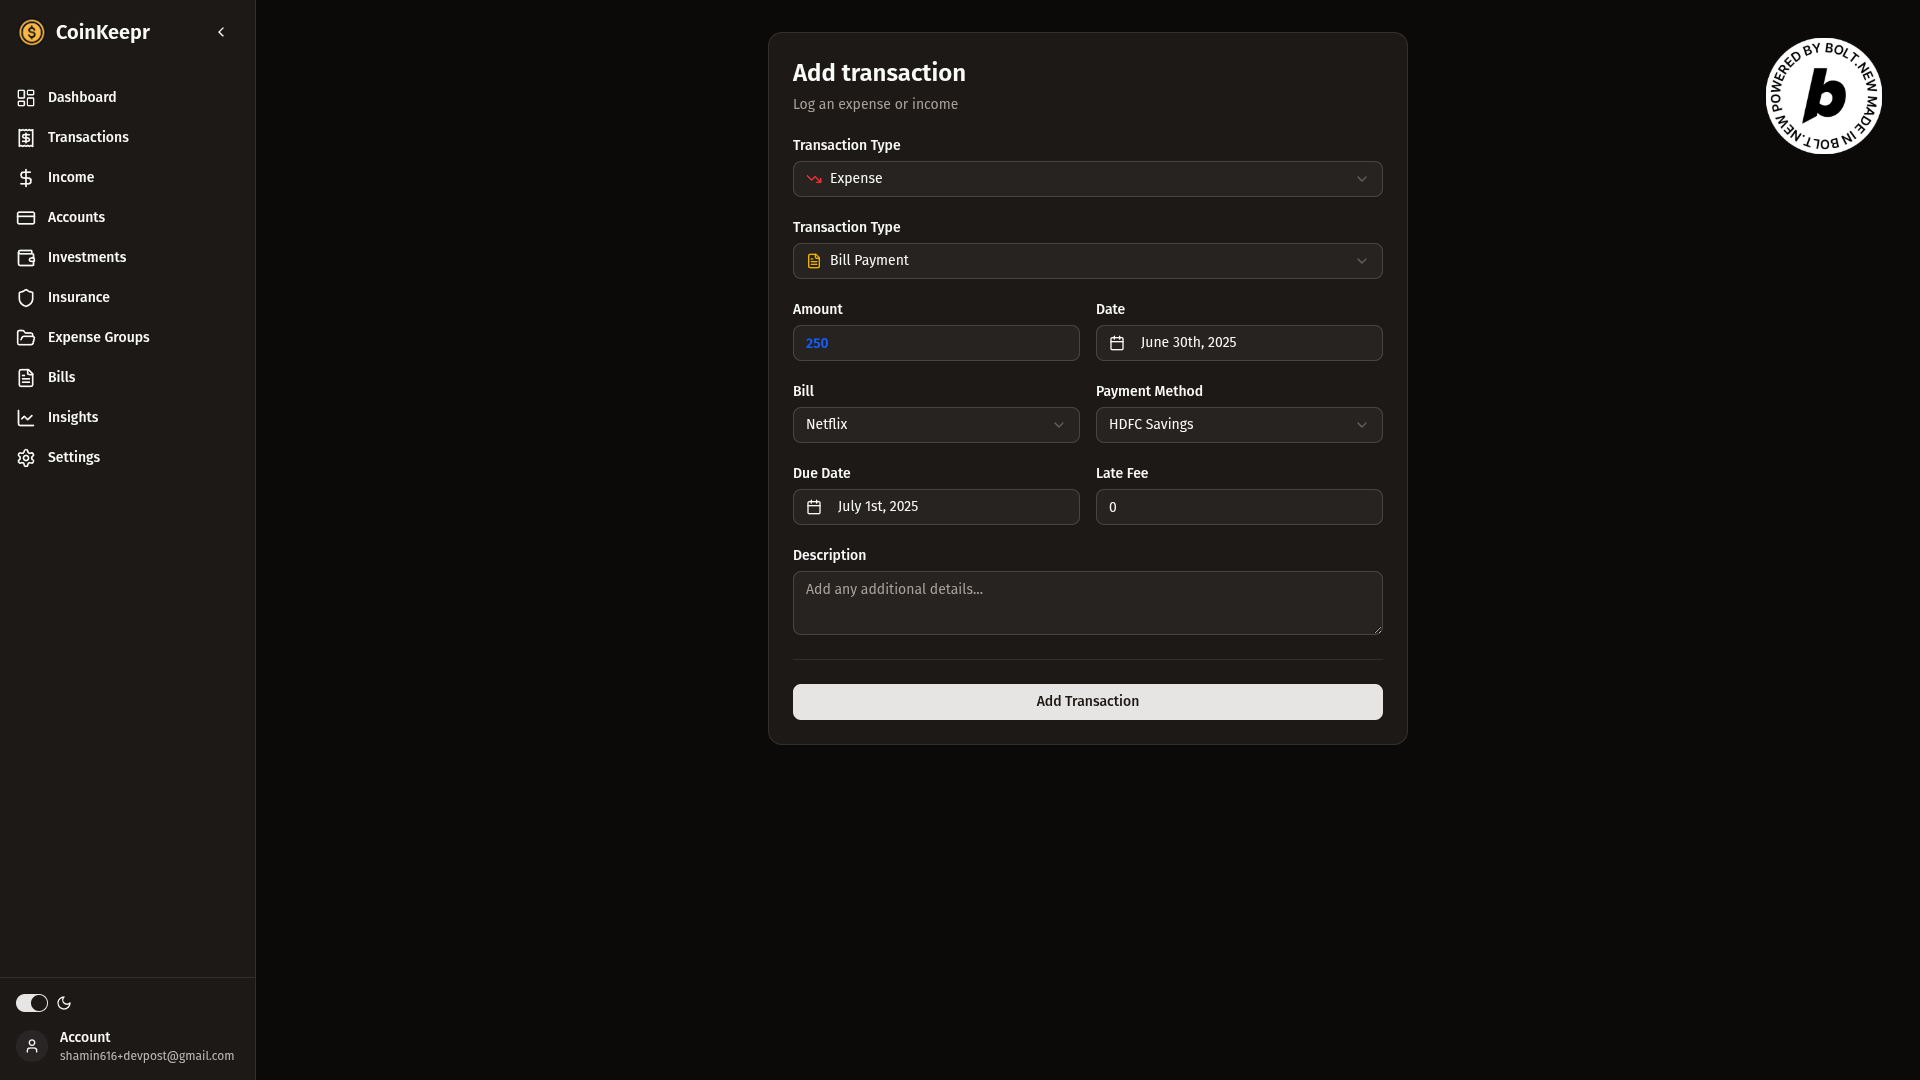The height and width of the screenshot is (1080, 1920).
Task: Click the CoinKeepr coin logo icon
Action: pos(32,33)
